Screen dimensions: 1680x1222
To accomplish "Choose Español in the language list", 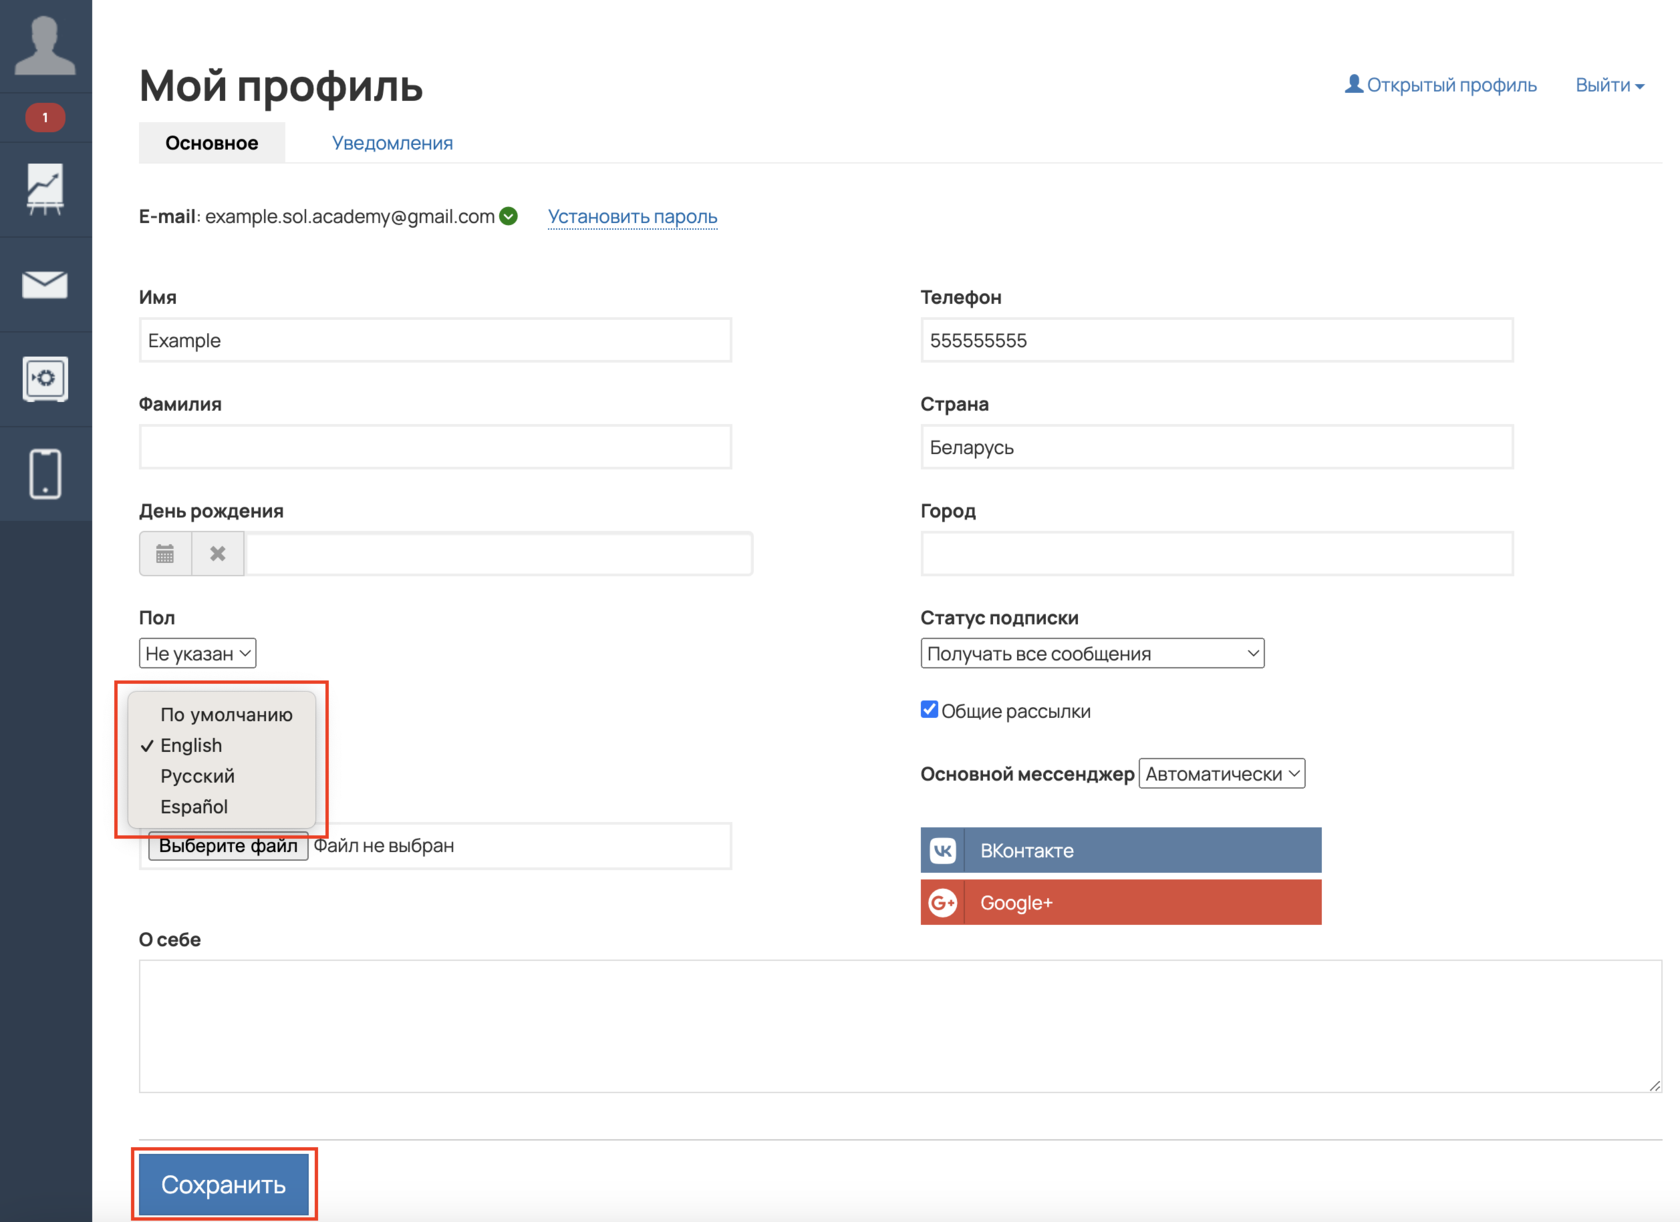I will (194, 807).
